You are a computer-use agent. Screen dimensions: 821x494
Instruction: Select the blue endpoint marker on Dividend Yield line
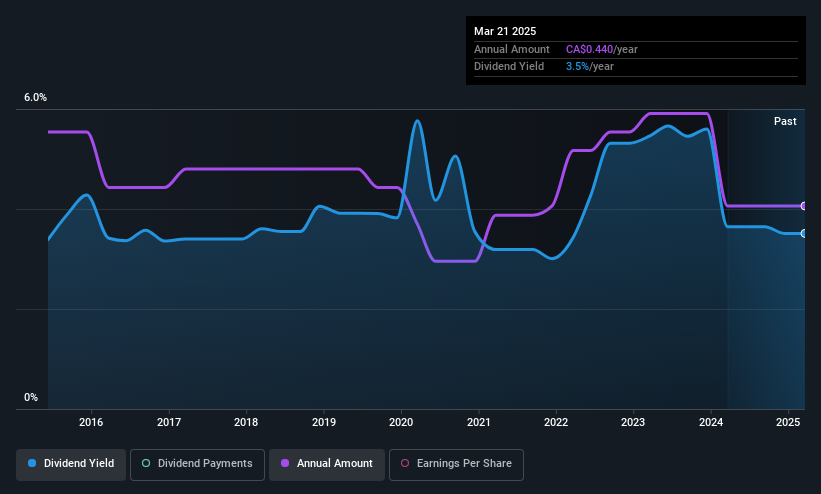804,233
